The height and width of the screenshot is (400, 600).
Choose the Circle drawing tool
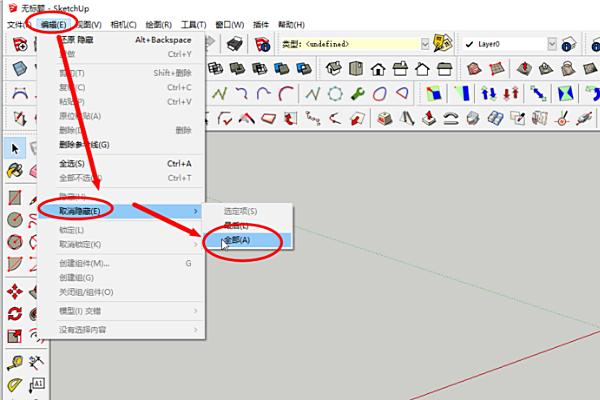[x=15, y=220]
